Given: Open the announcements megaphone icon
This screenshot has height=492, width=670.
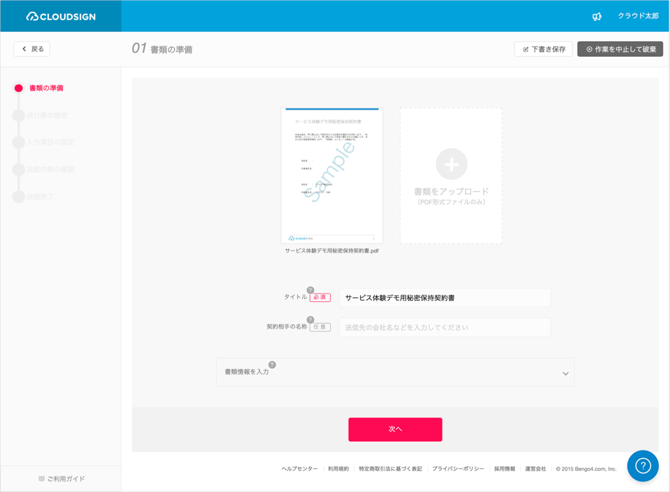Looking at the screenshot, I should point(597,16).
